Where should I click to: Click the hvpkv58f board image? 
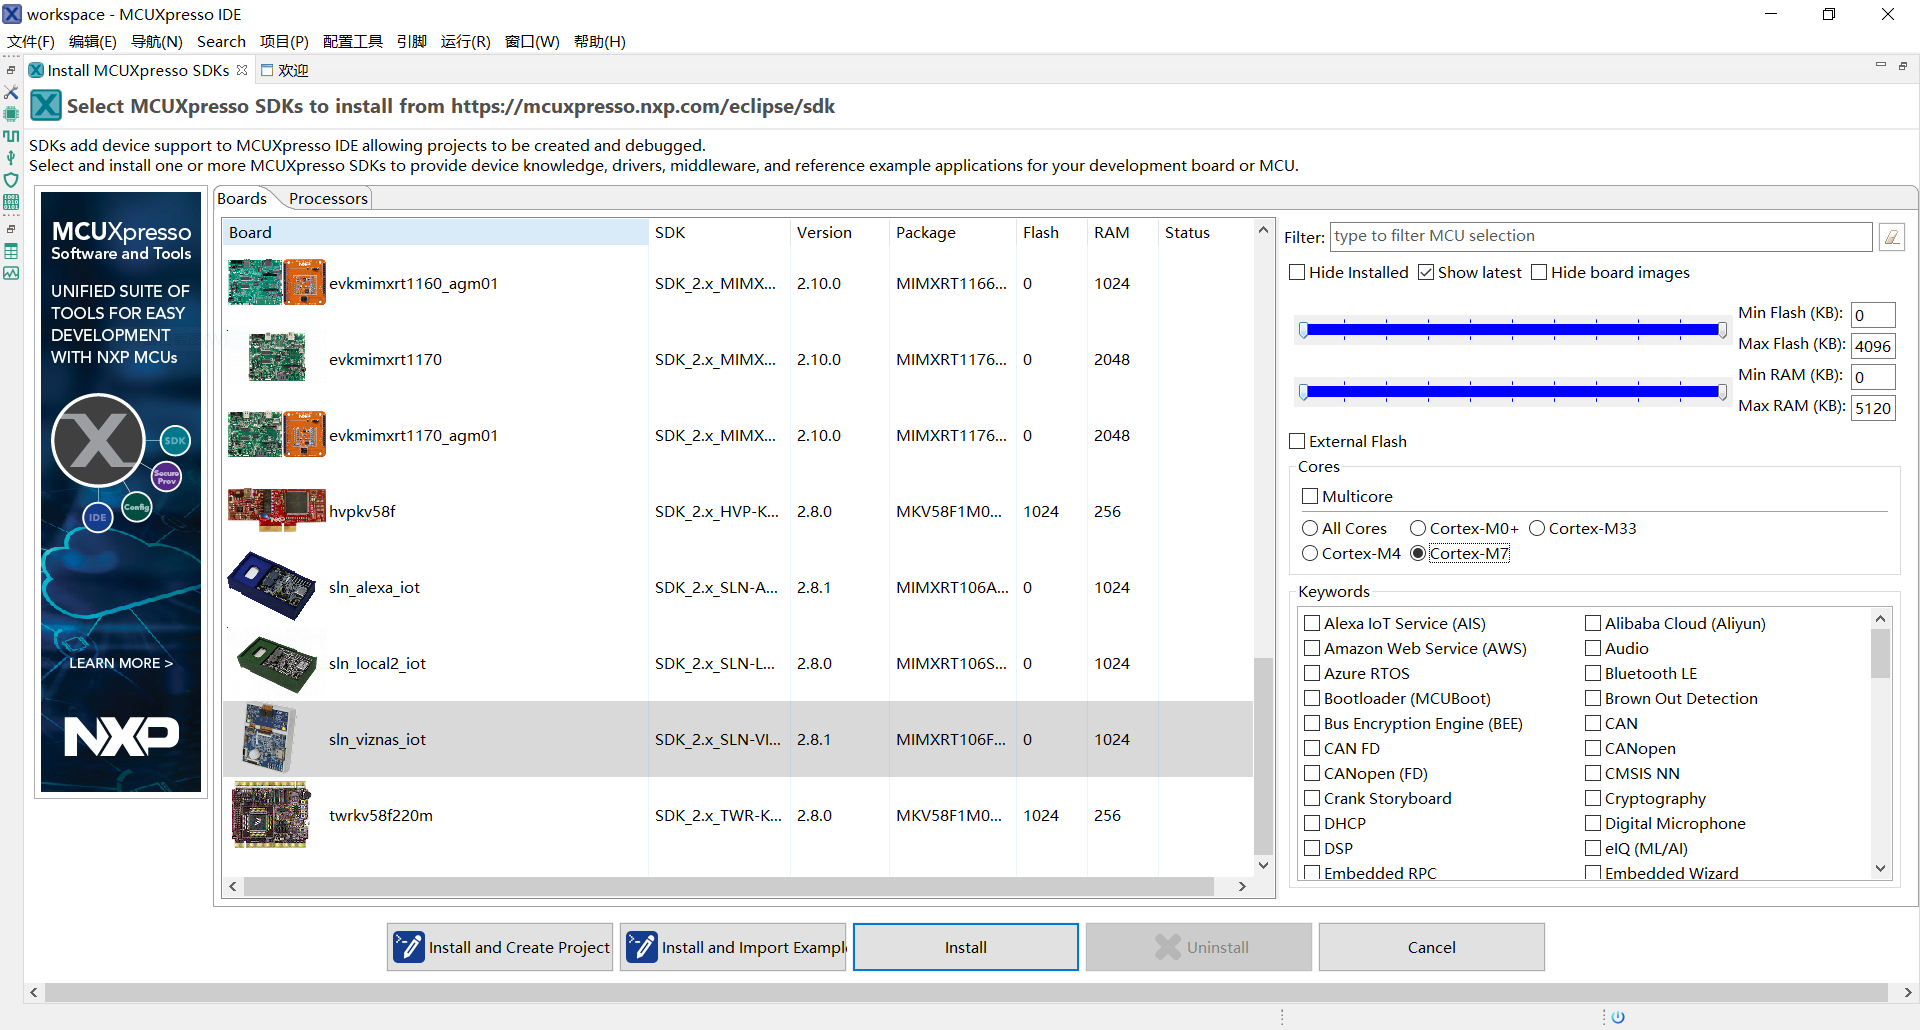point(276,509)
